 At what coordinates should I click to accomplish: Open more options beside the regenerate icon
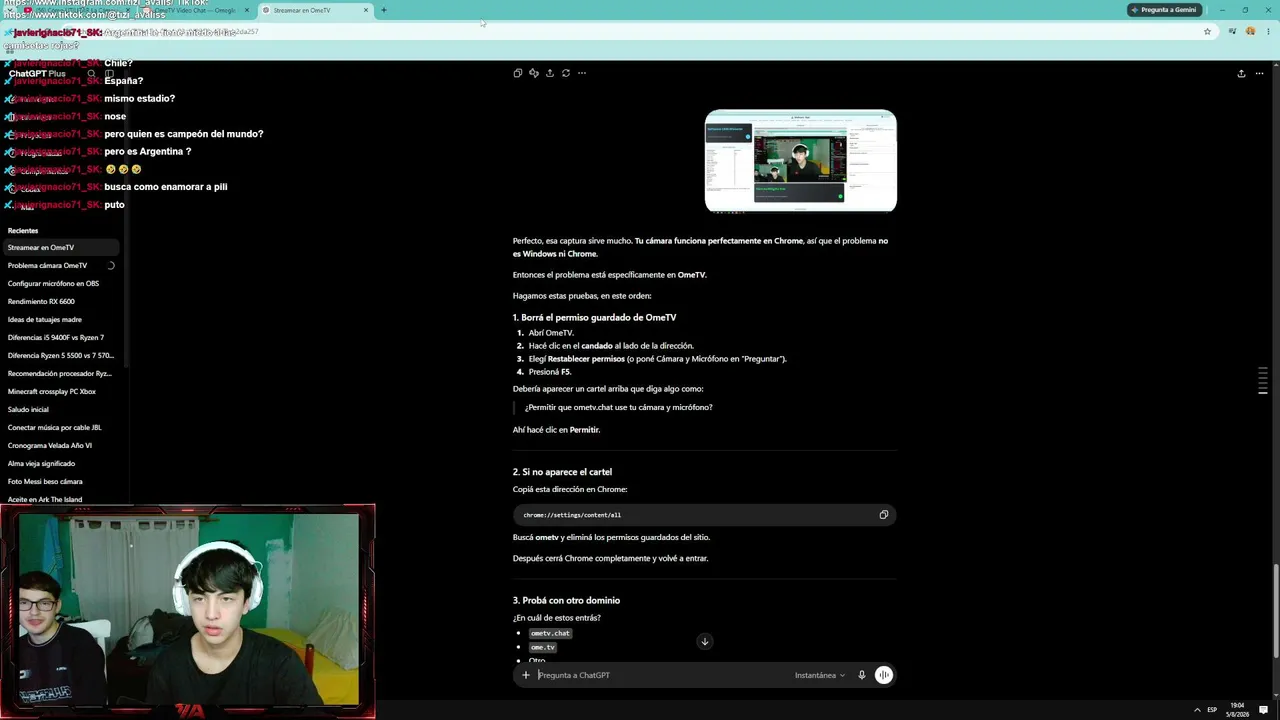581,73
